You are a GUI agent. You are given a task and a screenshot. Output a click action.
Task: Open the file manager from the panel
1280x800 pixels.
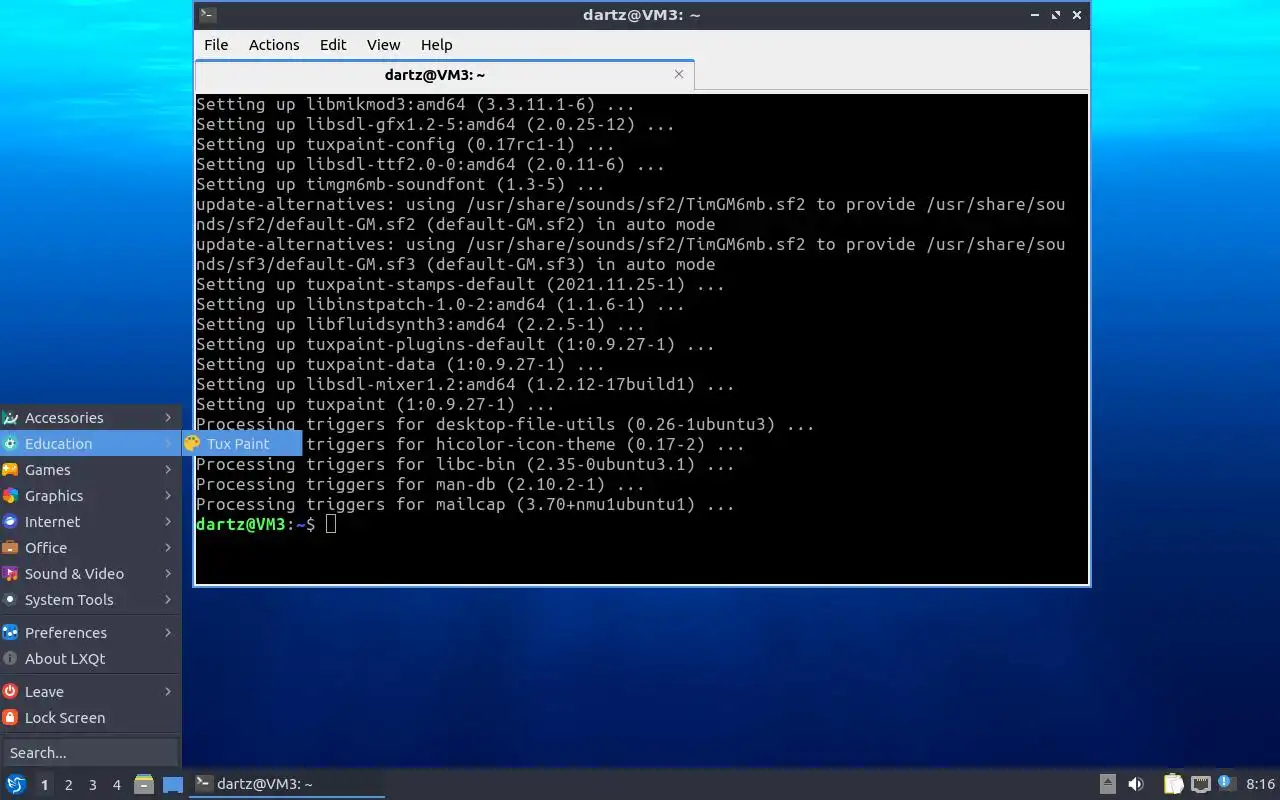point(144,784)
